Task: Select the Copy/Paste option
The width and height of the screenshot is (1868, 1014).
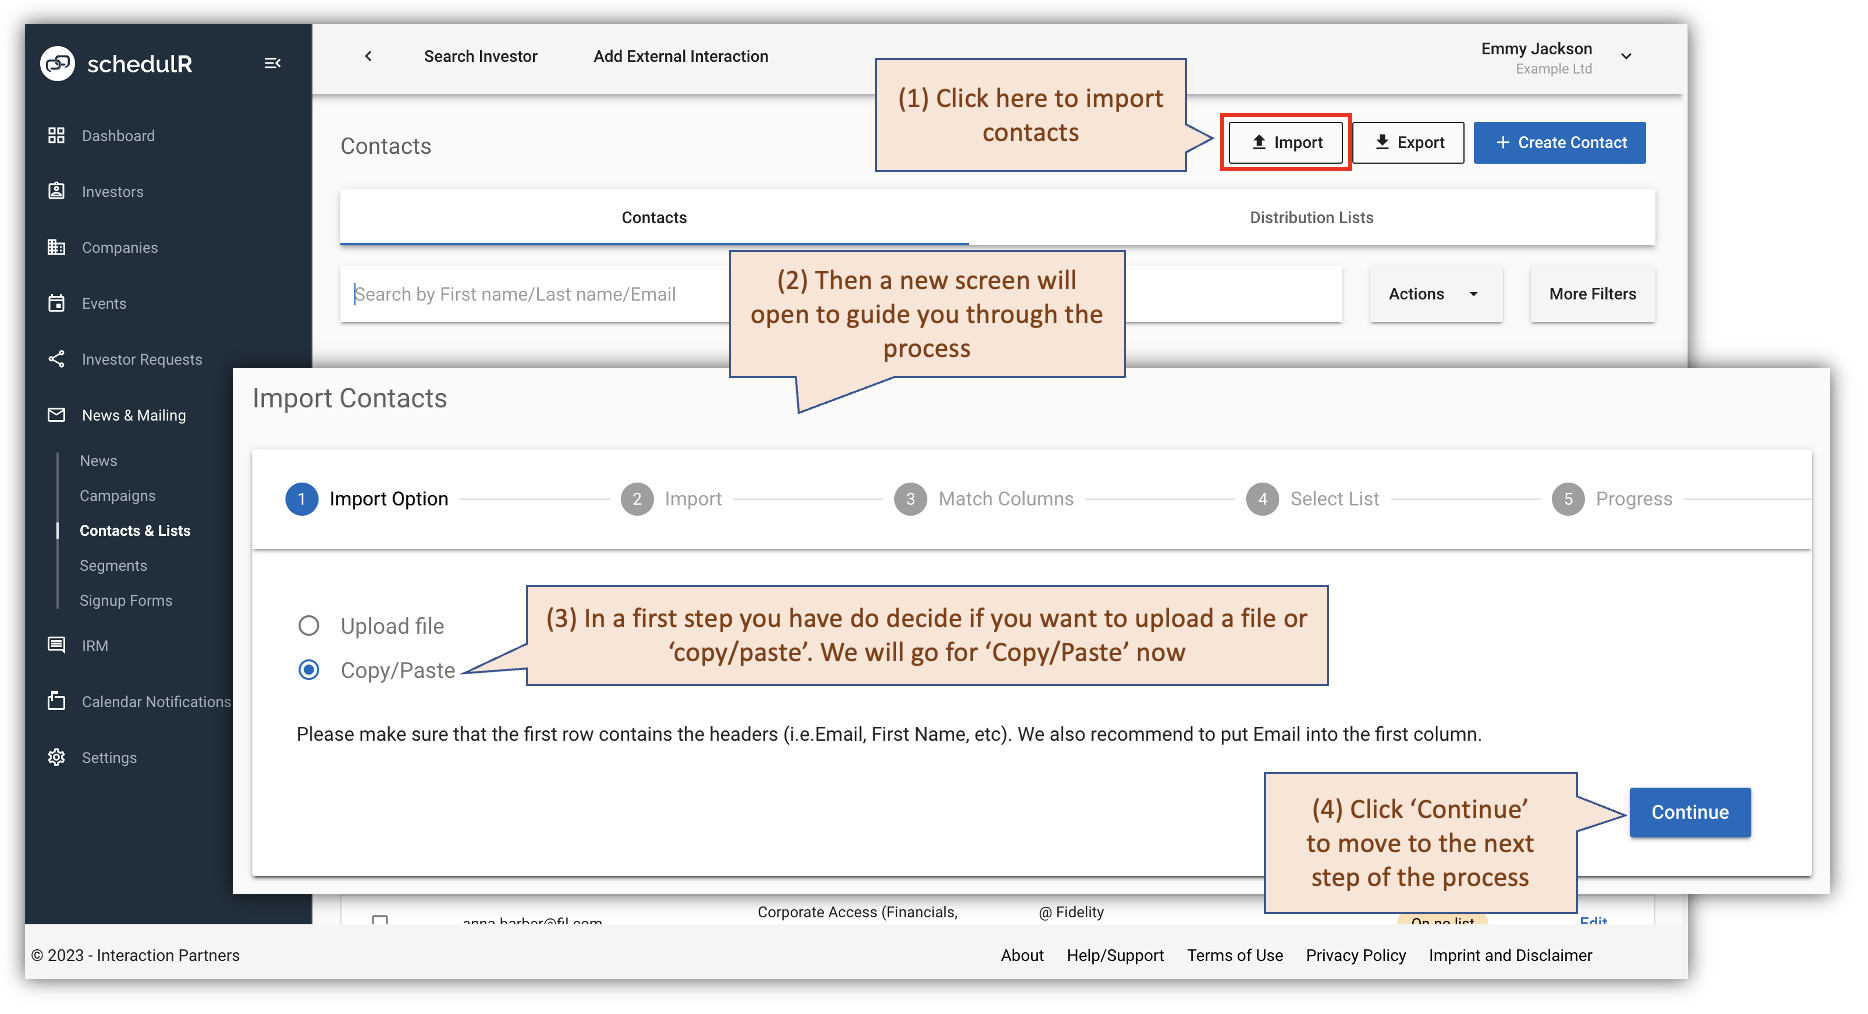Action: tap(309, 669)
